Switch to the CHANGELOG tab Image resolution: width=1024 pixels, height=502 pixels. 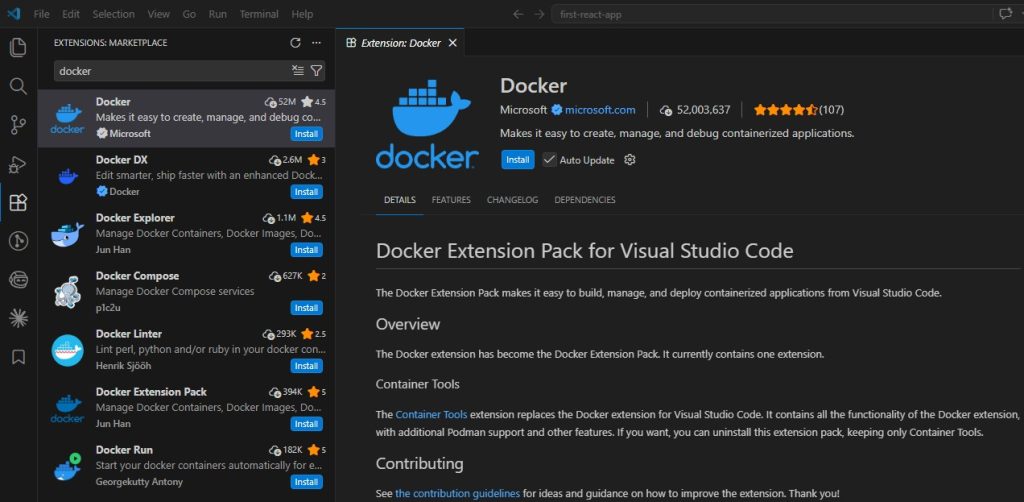click(513, 200)
